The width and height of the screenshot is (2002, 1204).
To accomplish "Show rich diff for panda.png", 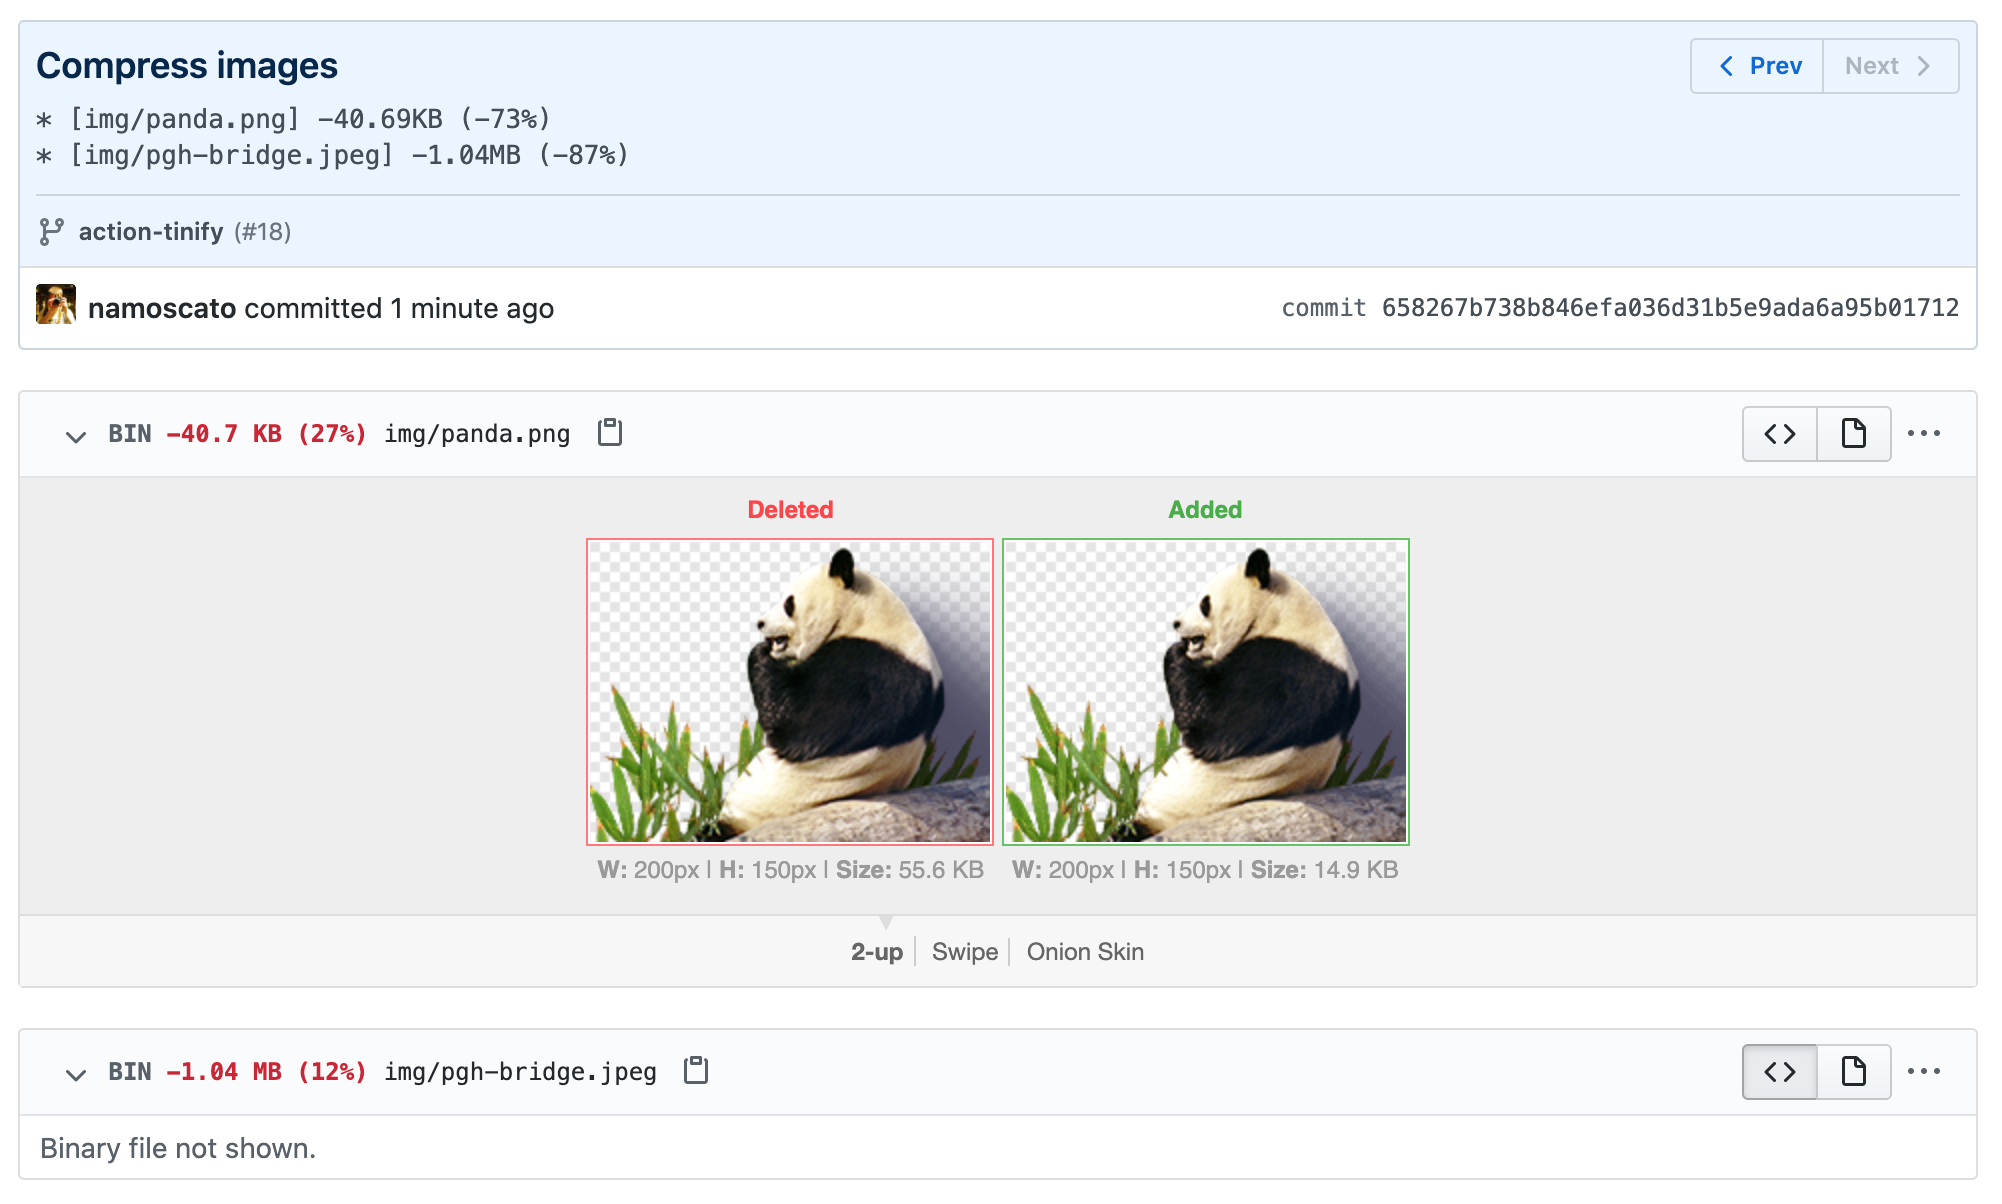I will pyautogui.click(x=1853, y=434).
